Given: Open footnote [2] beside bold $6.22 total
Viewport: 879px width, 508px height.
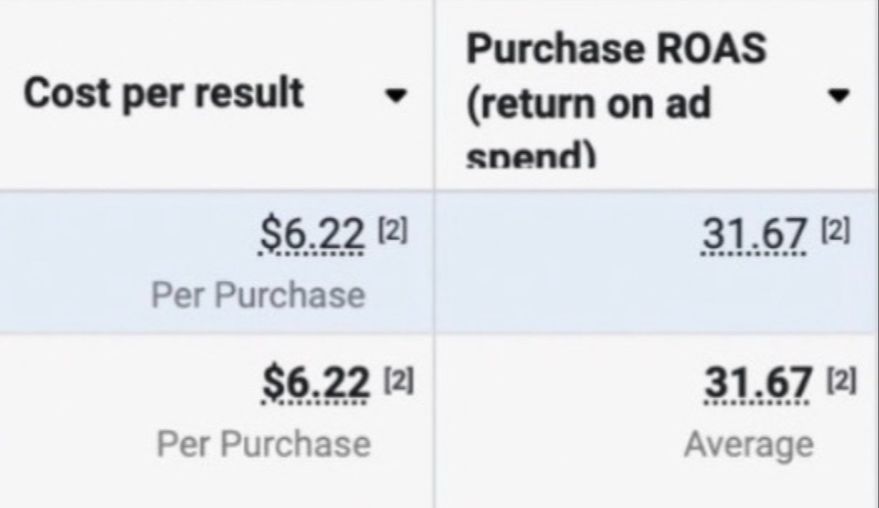Looking at the screenshot, I should (x=399, y=381).
